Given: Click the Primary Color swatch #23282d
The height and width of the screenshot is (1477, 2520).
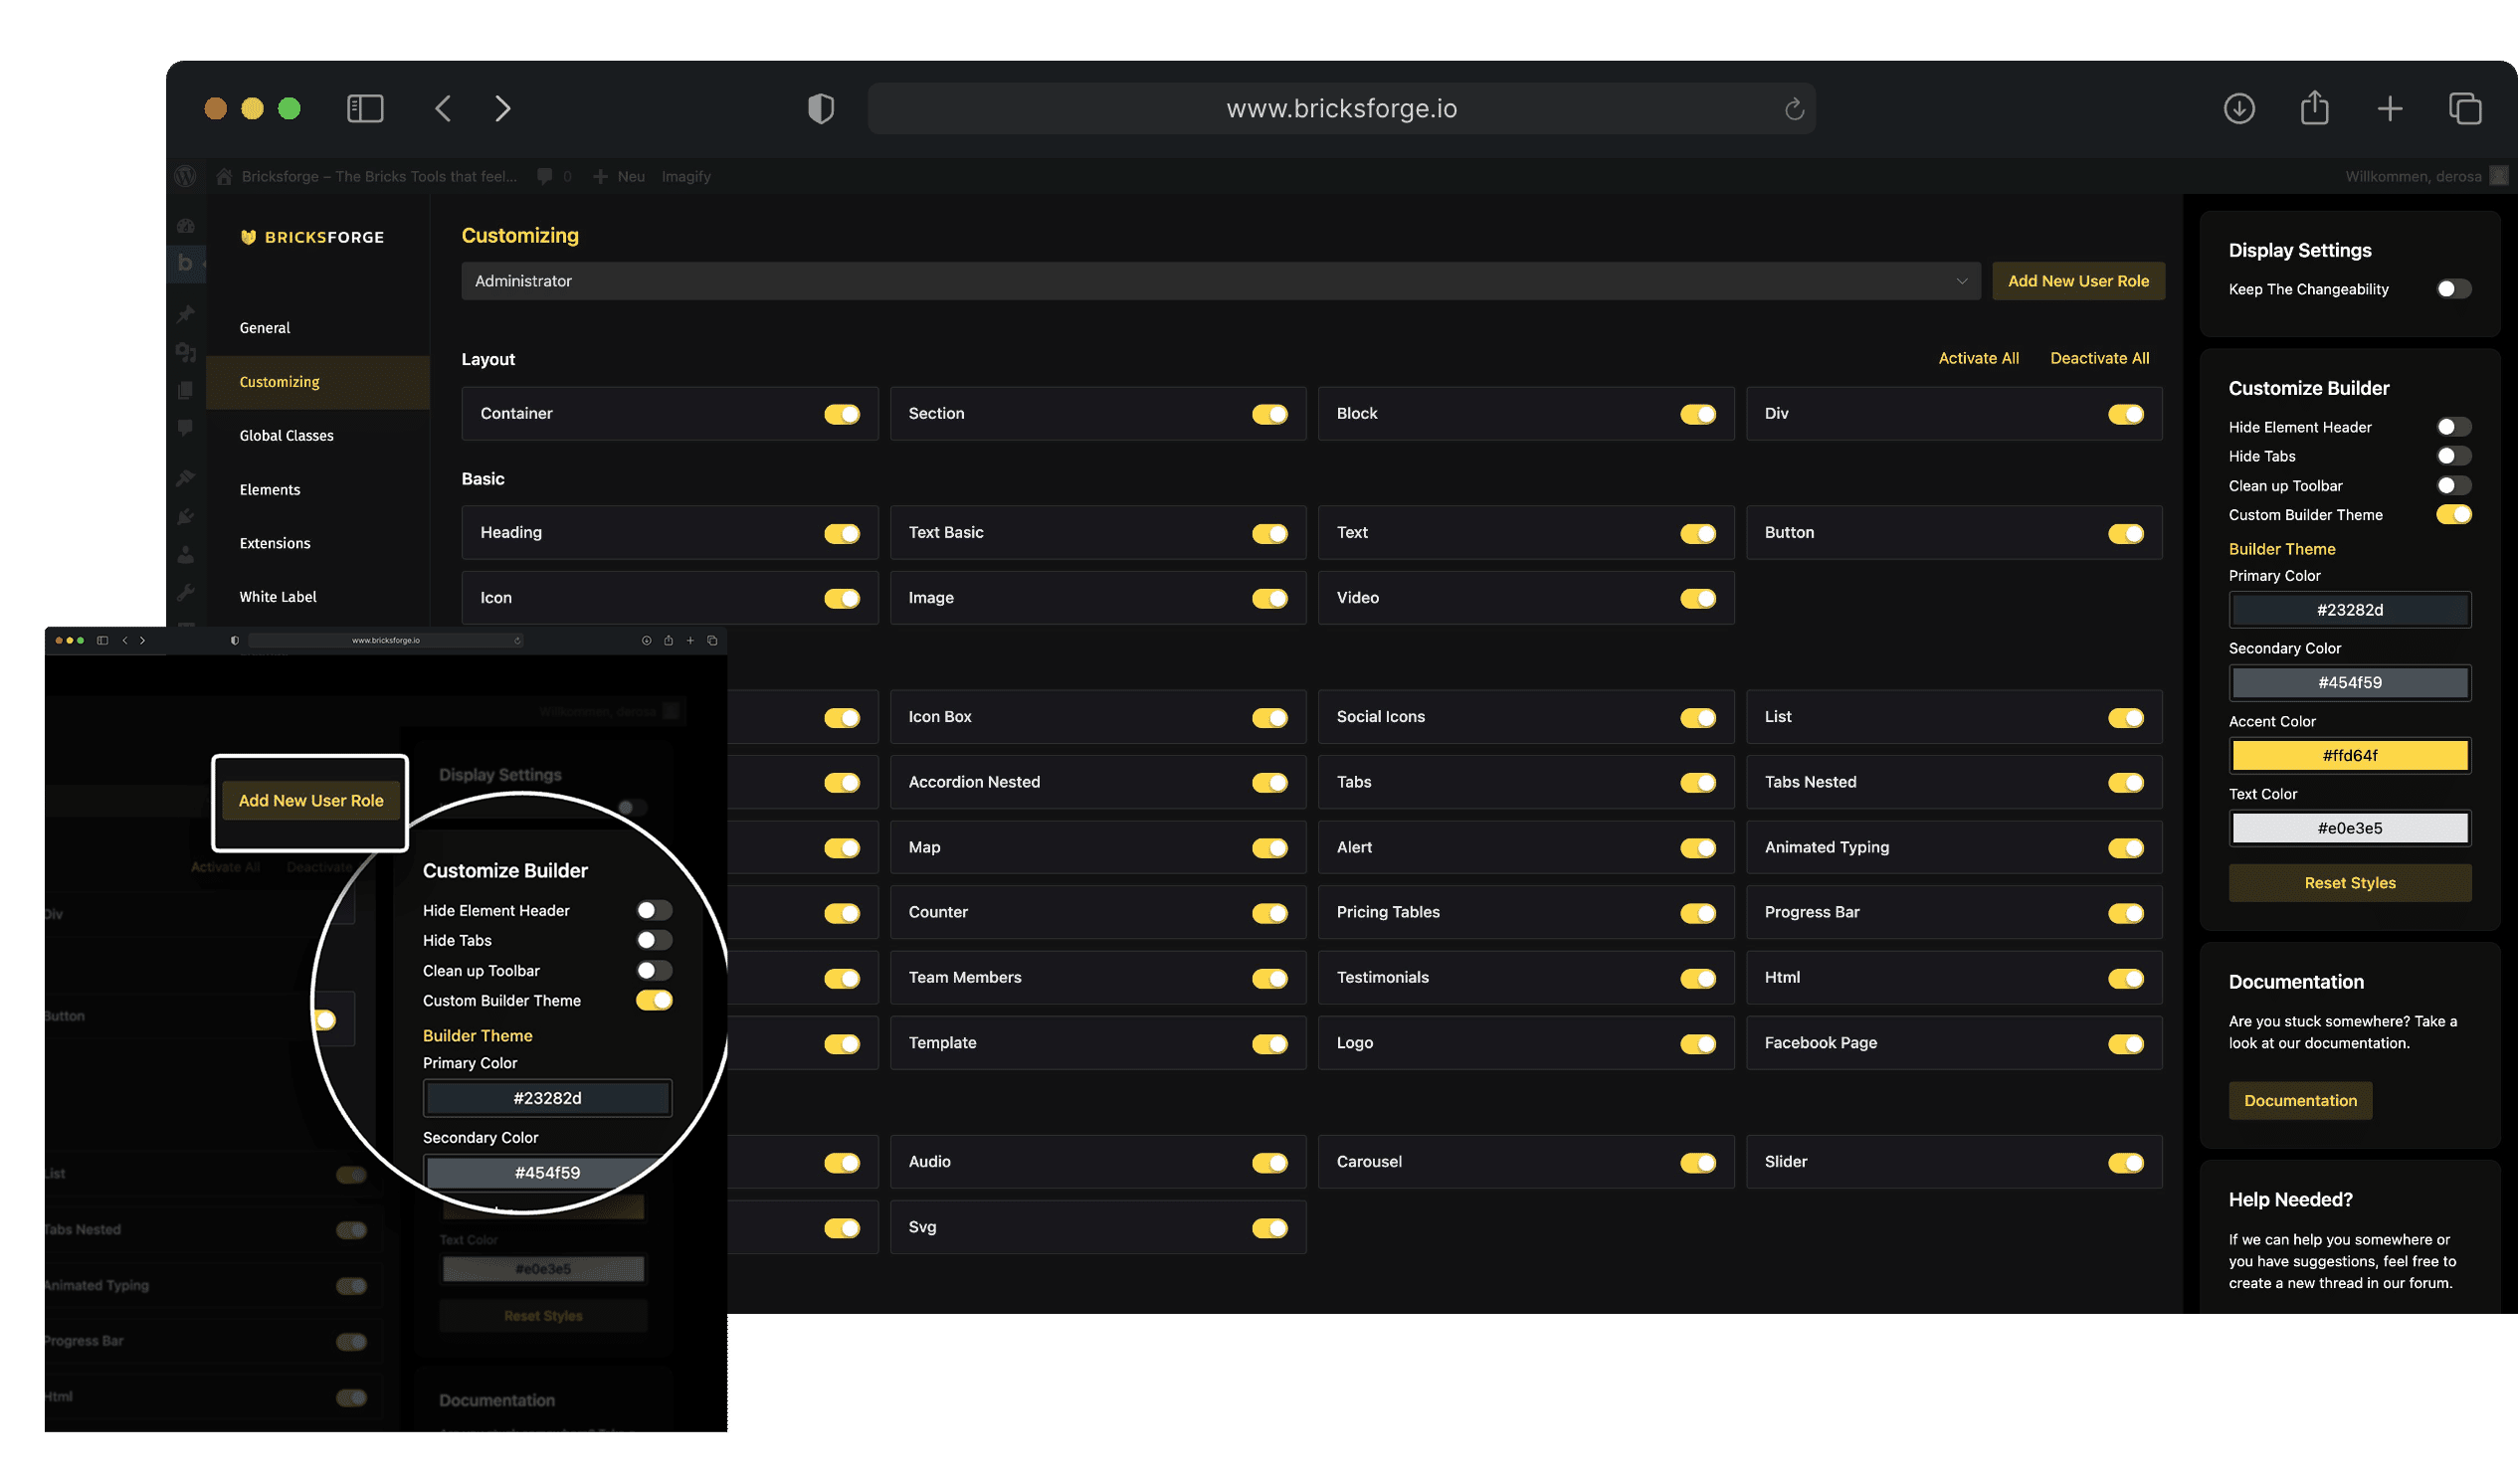Looking at the screenshot, I should point(2348,609).
